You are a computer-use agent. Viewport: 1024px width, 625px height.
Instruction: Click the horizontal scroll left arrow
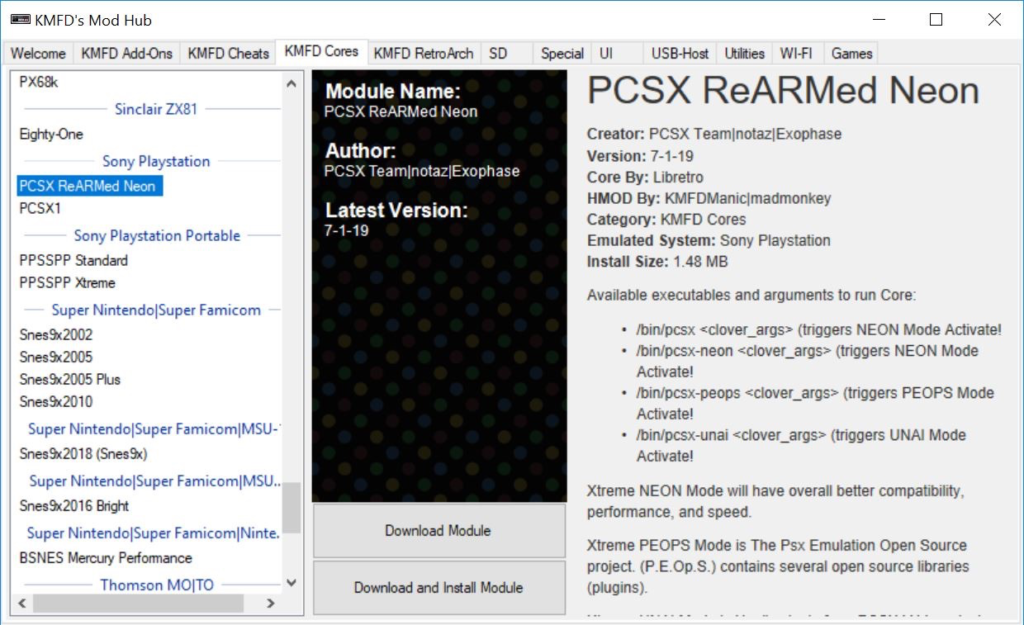pyautogui.click(x=23, y=603)
